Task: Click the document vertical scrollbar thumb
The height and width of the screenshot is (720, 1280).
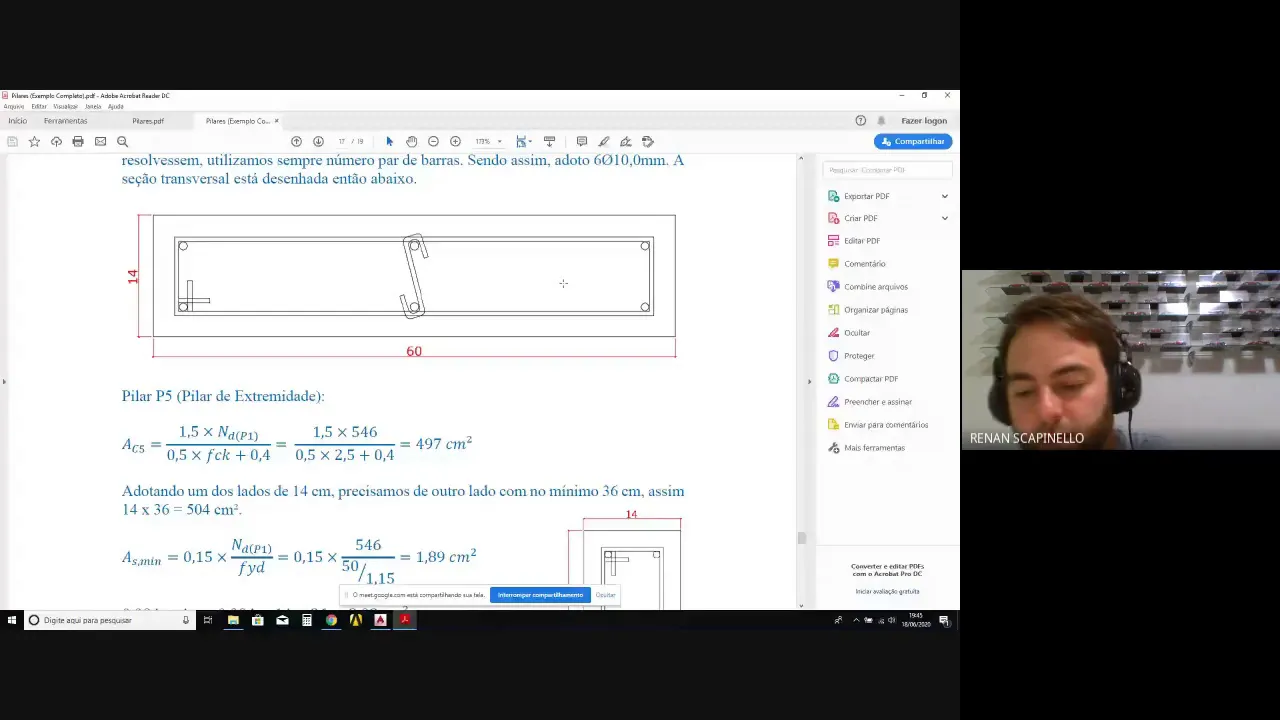Action: point(801,538)
